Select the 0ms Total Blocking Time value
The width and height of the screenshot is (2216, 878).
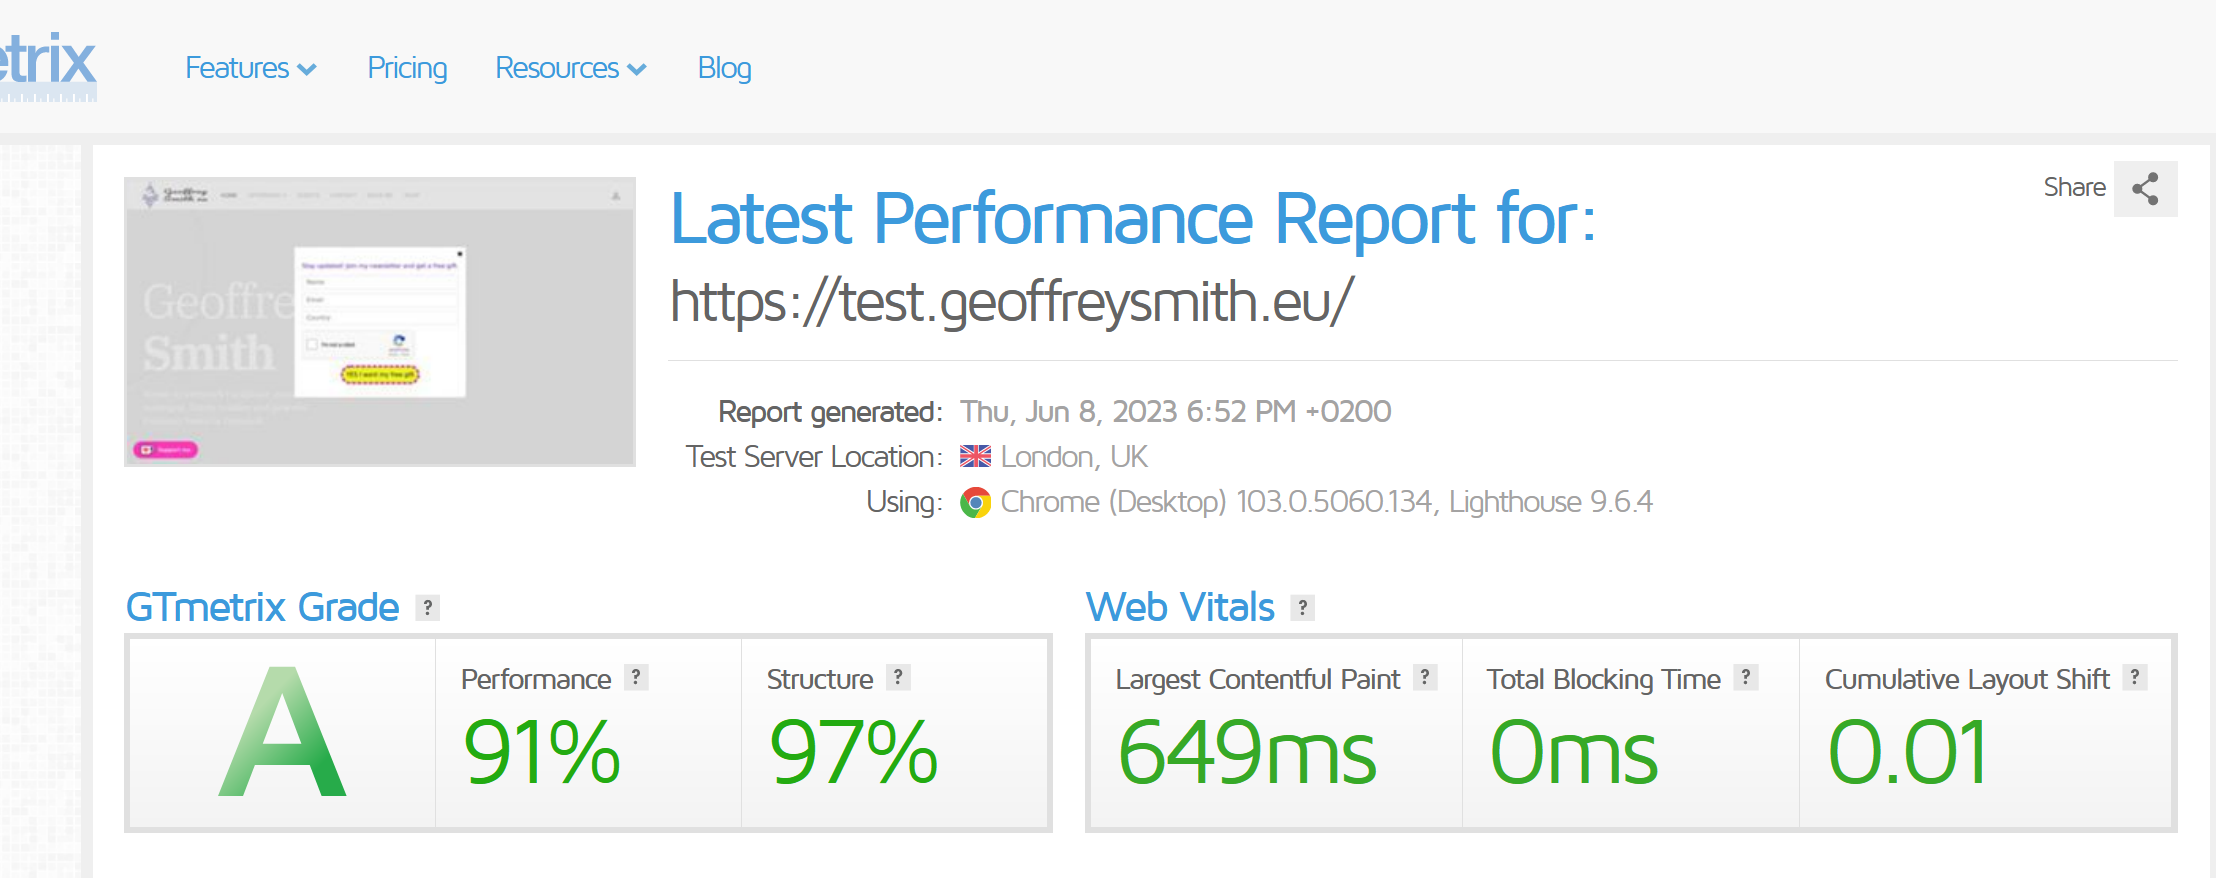click(x=1573, y=752)
